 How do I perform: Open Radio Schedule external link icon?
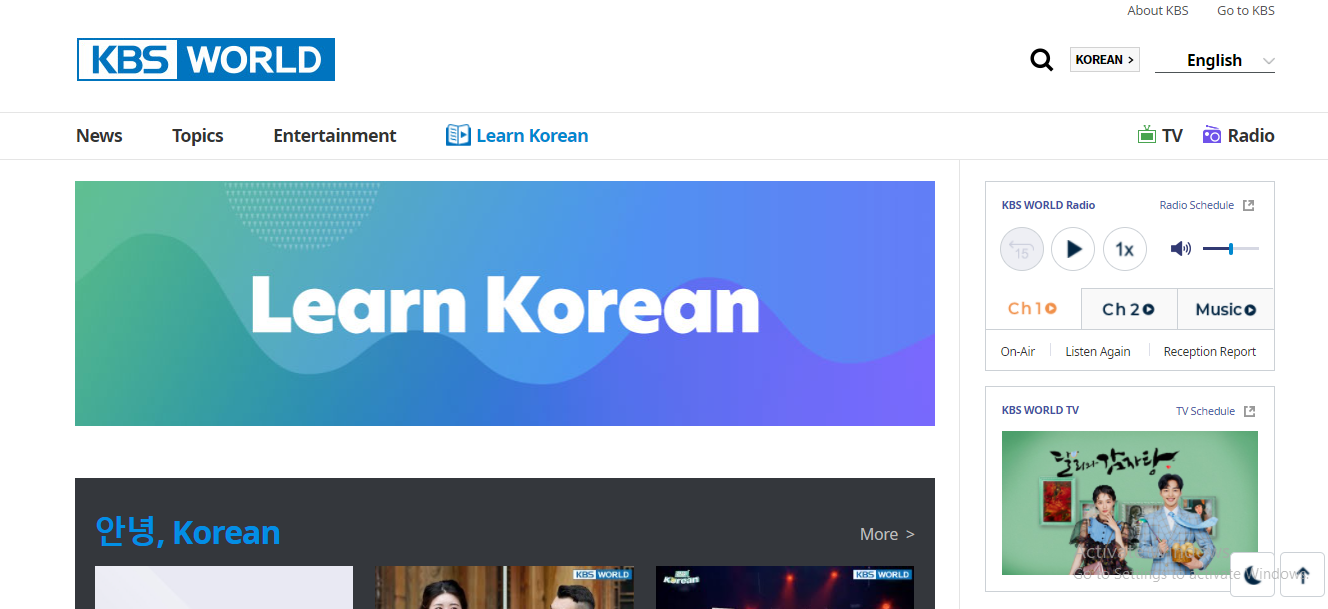(x=1248, y=205)
